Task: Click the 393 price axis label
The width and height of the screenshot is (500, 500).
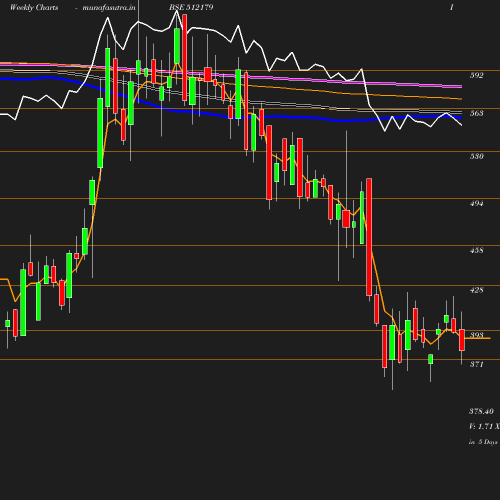Action: click(477, 335)
